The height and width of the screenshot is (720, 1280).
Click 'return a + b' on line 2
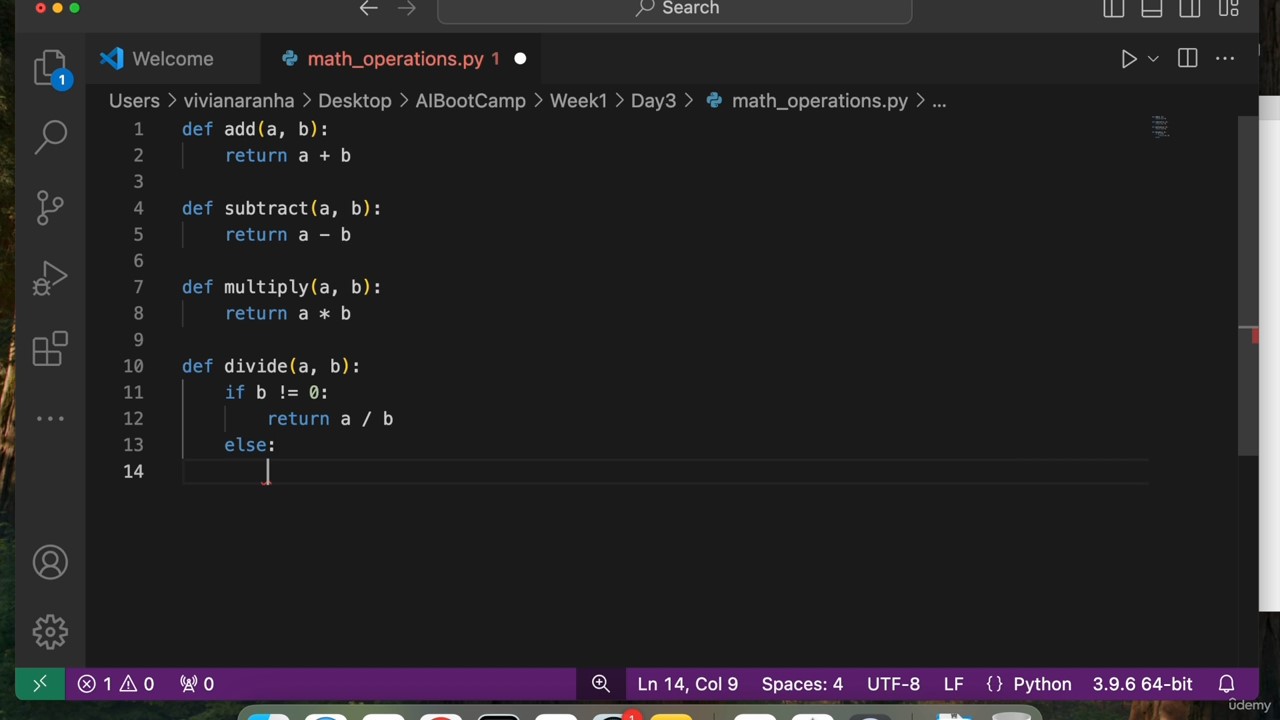288,155
